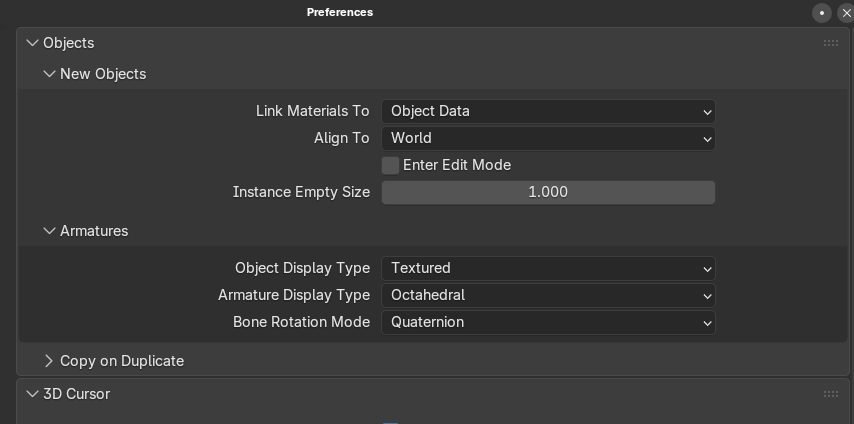Click the 3D Cursor panel drag grip
Screen dimensions: 854x424
tap(830, 394)
